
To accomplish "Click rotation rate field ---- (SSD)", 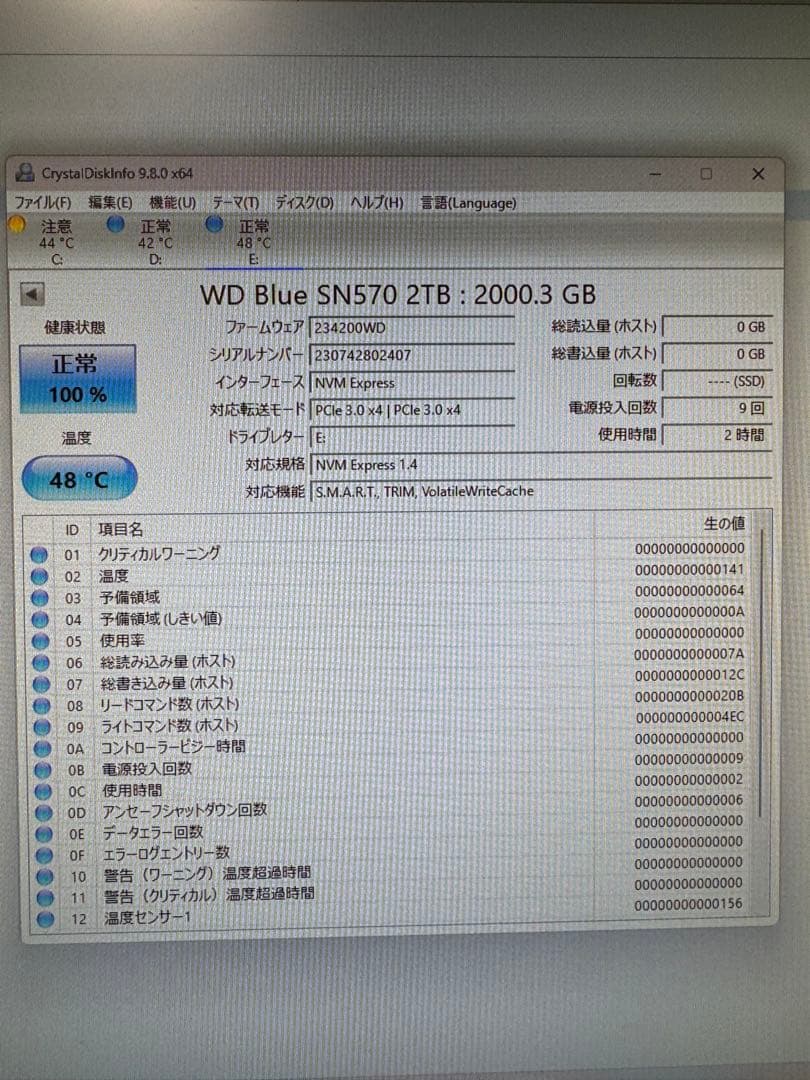I will pos(717,381).
